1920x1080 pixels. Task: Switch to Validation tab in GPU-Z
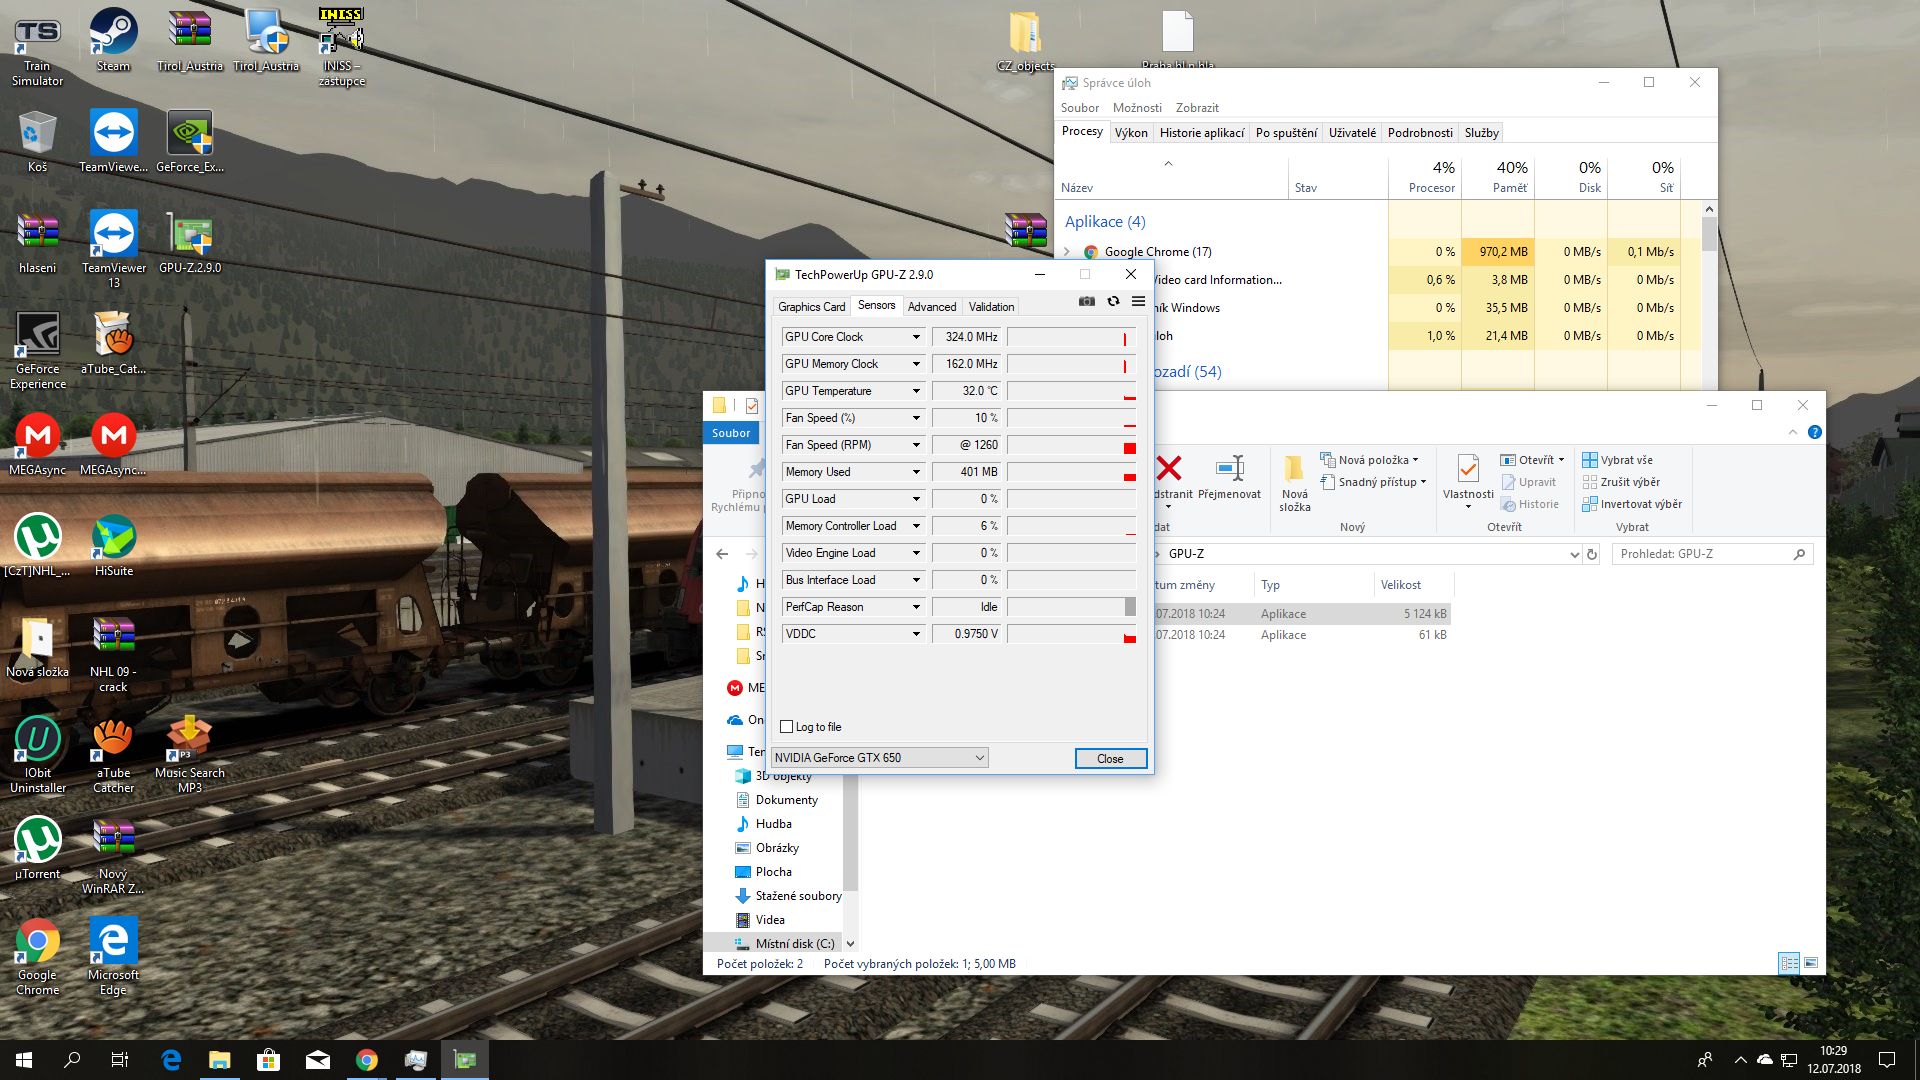[991, 307]
